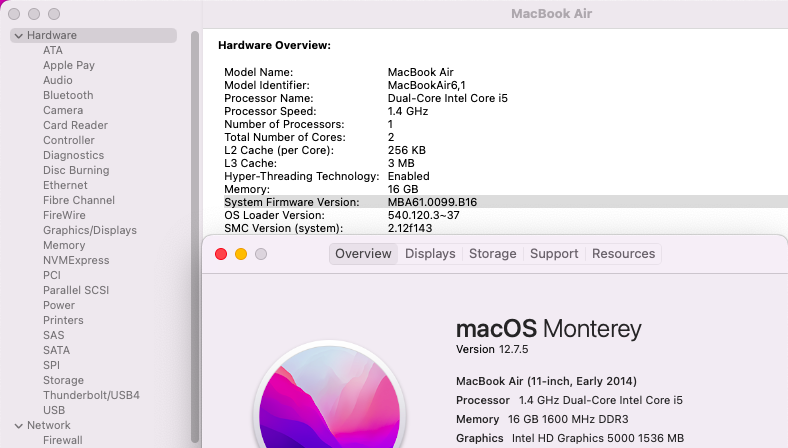The height and width of the screenshot is (448, 788).
Task: Open the Storage tab in About This Mac
Action: pos(492,254)
